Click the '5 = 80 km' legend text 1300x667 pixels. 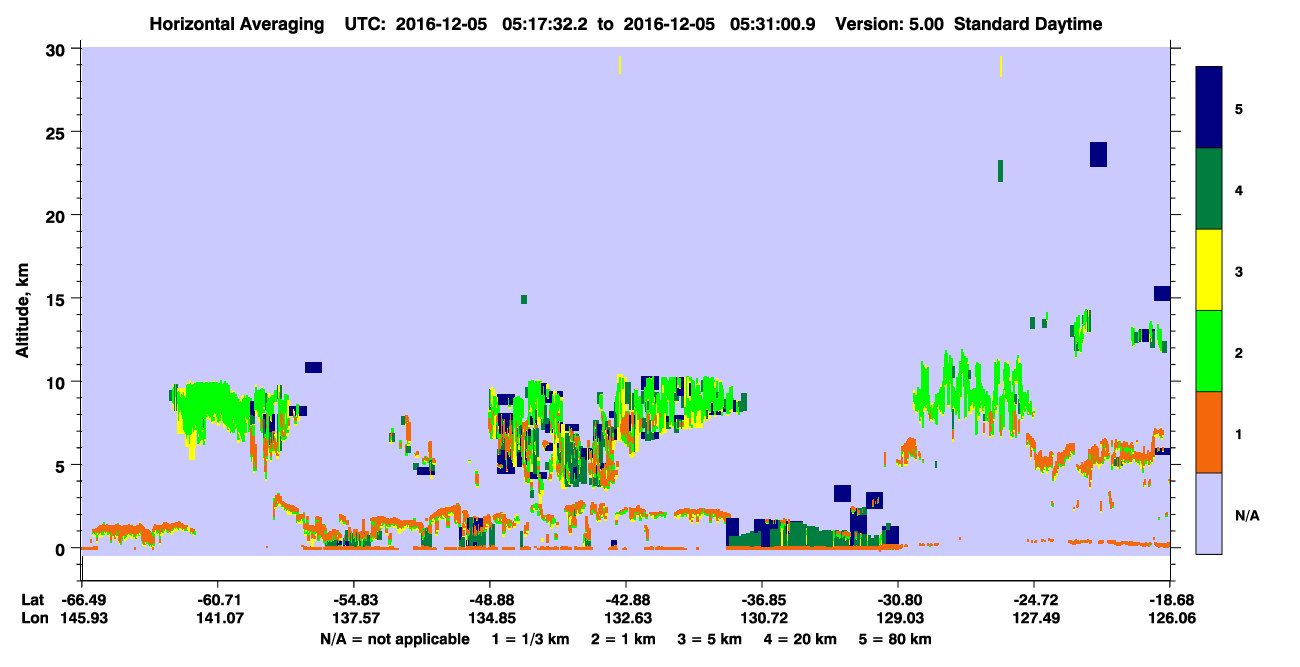pos(895,638)
